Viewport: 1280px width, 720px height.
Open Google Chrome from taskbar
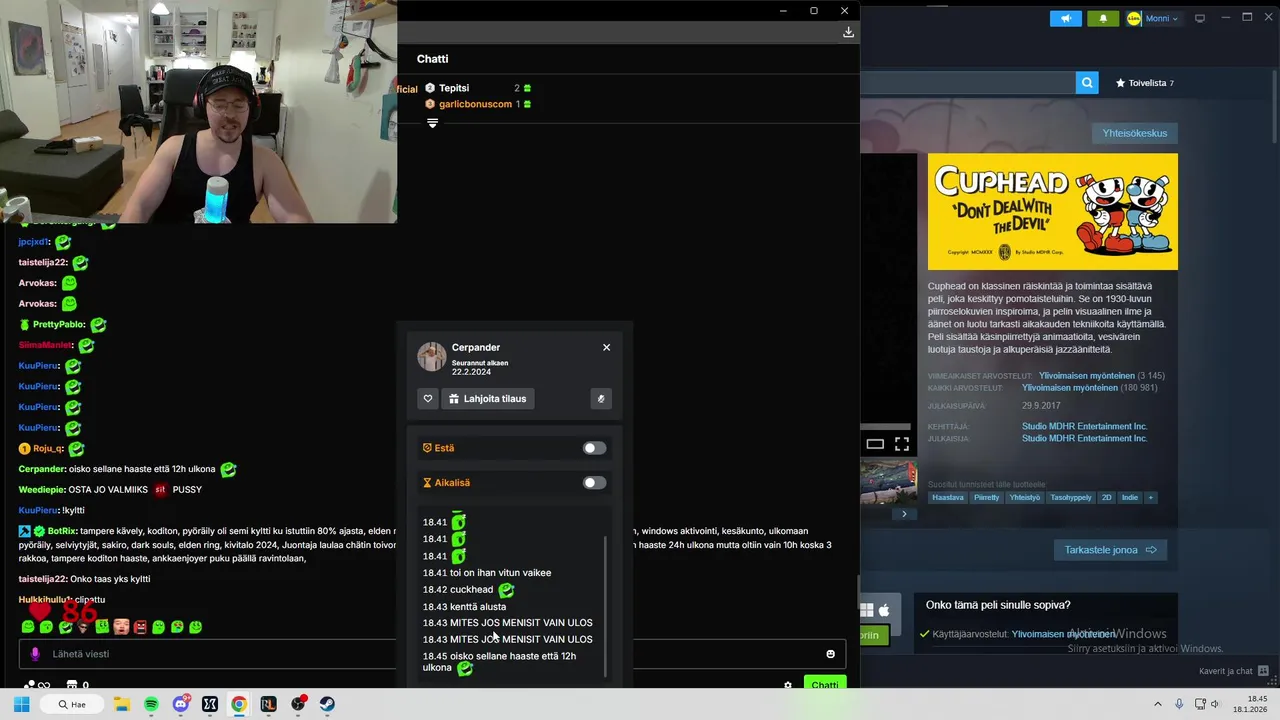[239, 704]
